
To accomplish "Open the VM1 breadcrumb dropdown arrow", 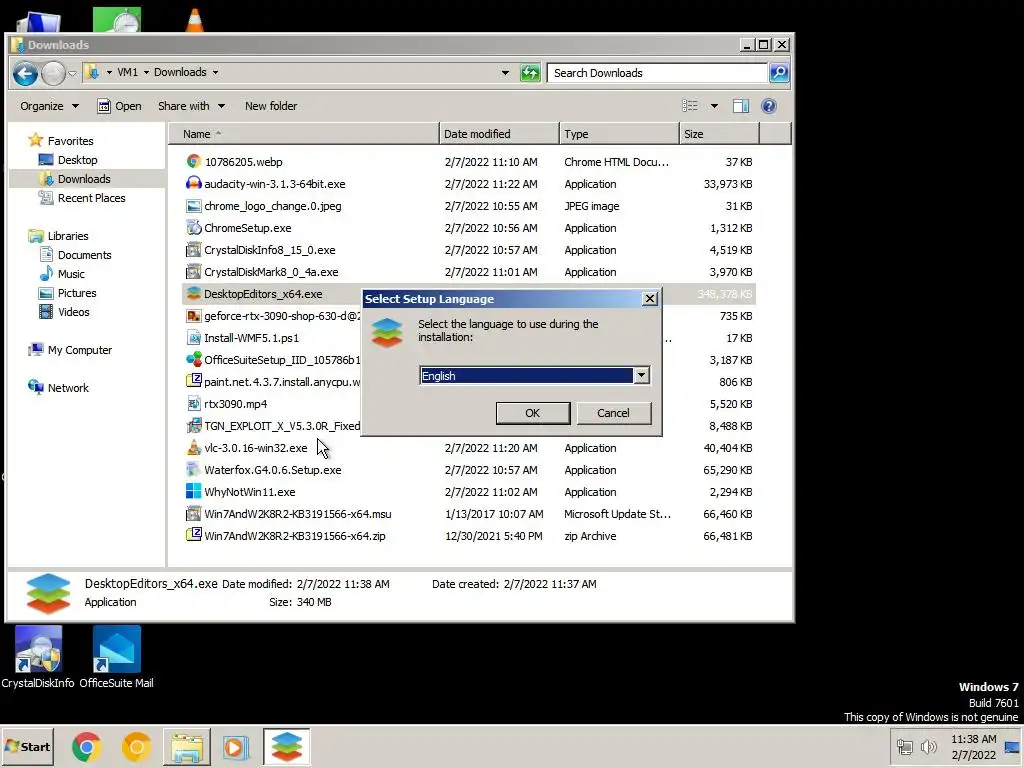I will [x=146, y=72].
